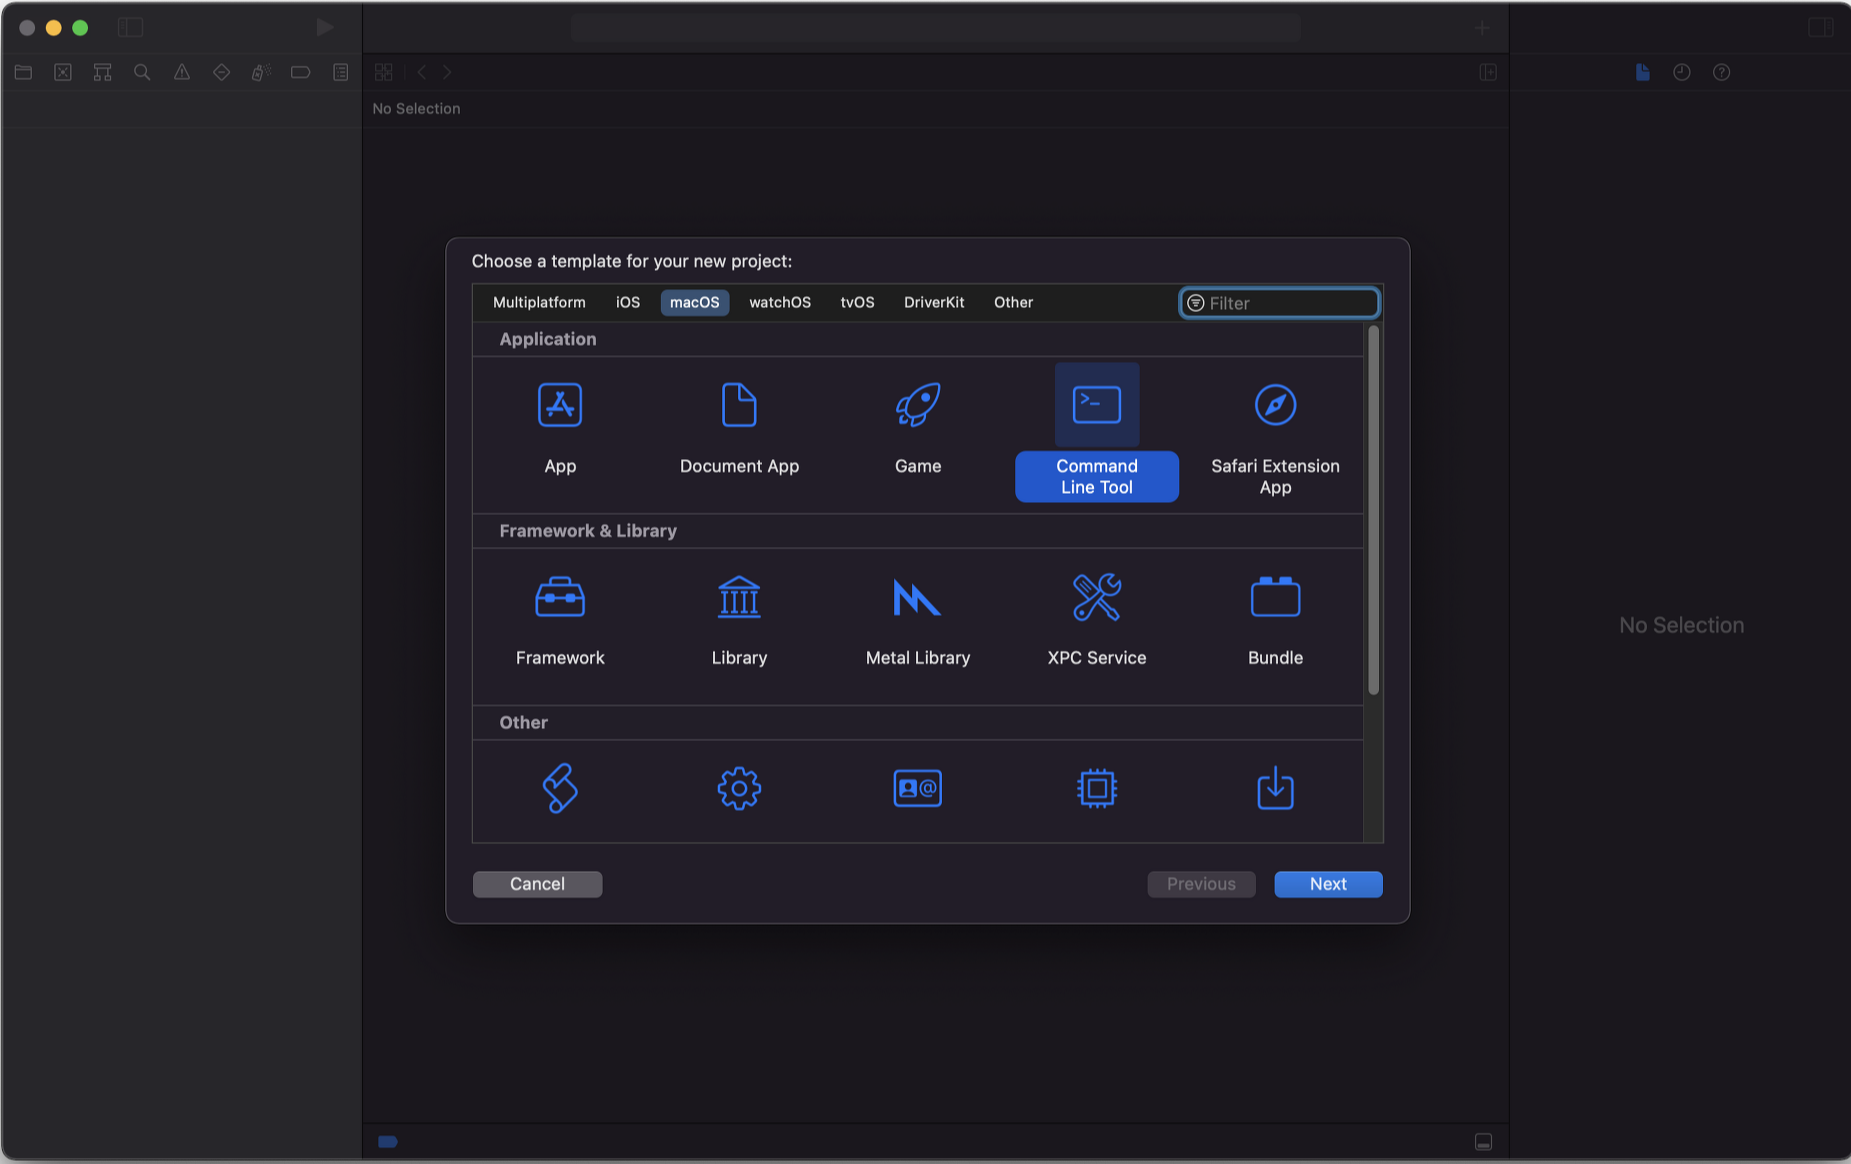Select the gear icon template under Other

pyautogui.click(x=739, y=789)
